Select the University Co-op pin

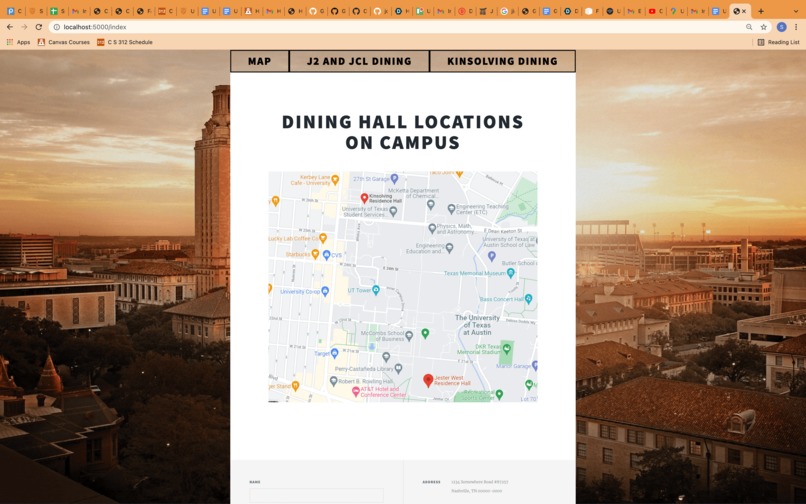(x=325, y=291)
